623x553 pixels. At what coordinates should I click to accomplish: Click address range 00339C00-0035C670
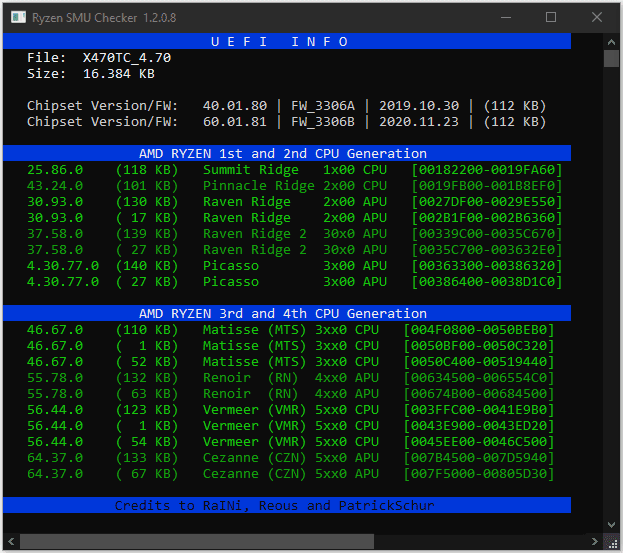(487, 234)
